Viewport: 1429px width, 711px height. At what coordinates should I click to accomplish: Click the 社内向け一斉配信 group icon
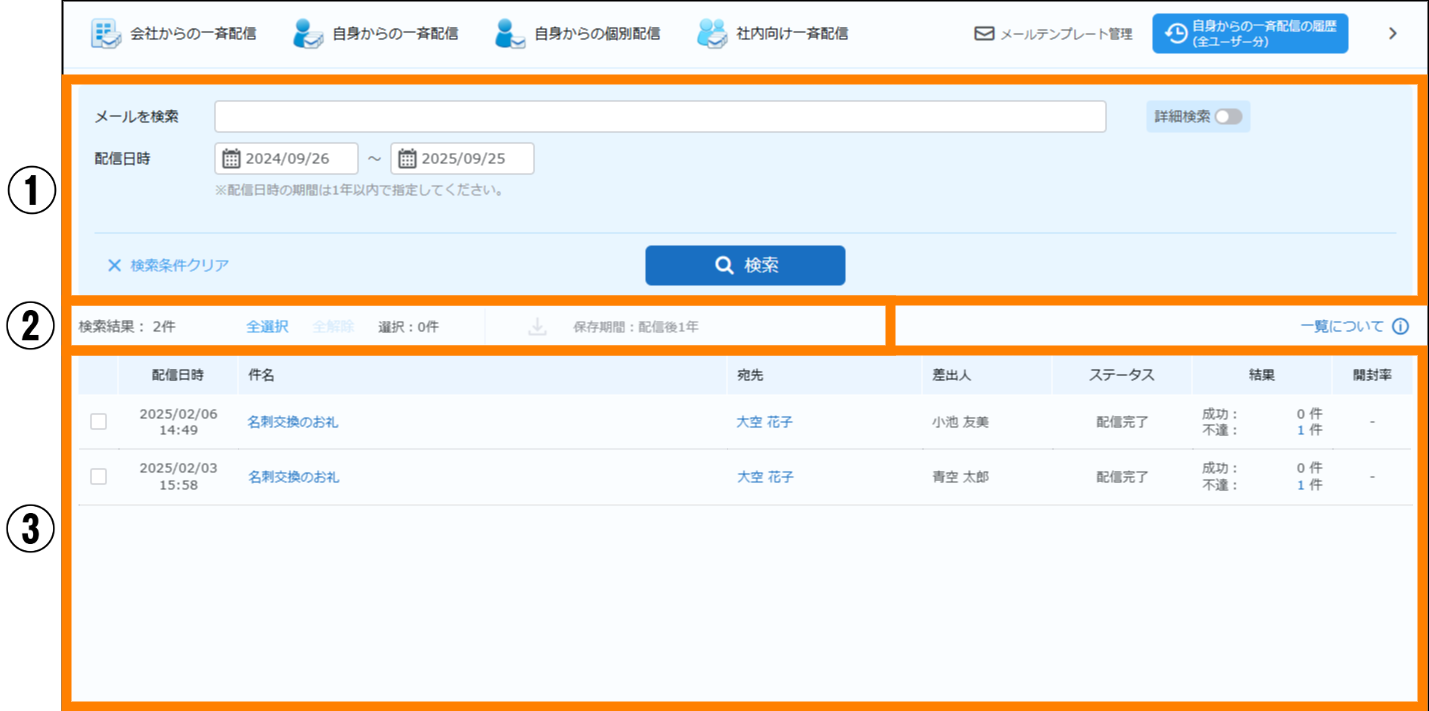712,33
